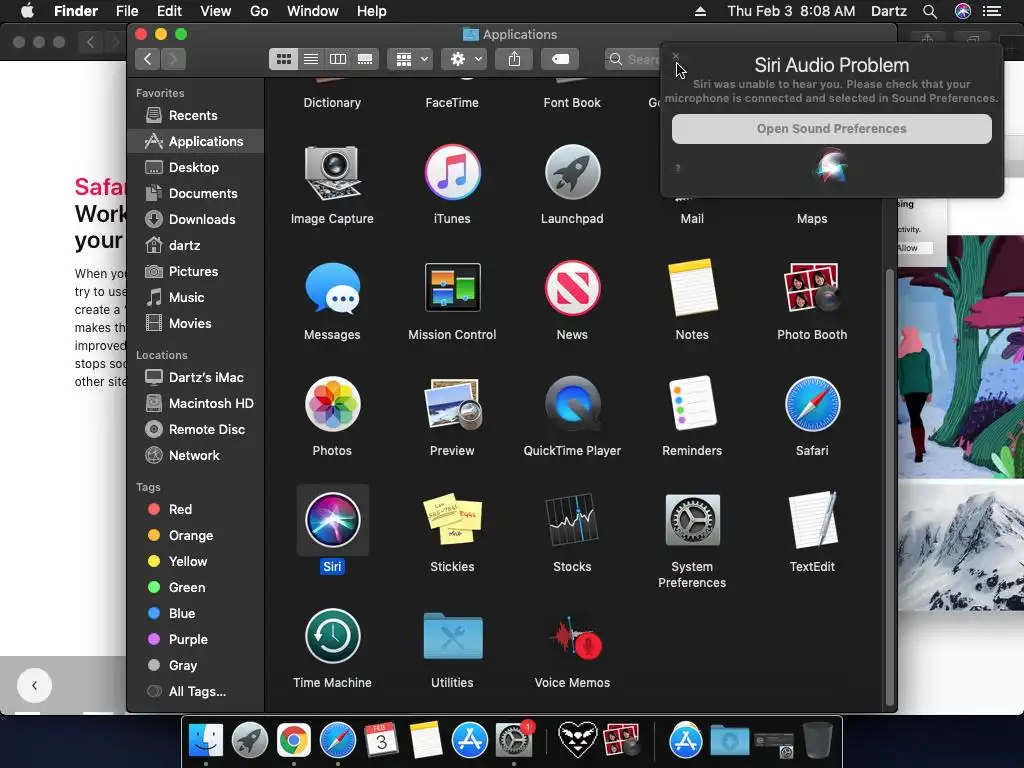Select QuickTime Player icon
Viewport: 1024px width, 768px height.
pos(572,404)
